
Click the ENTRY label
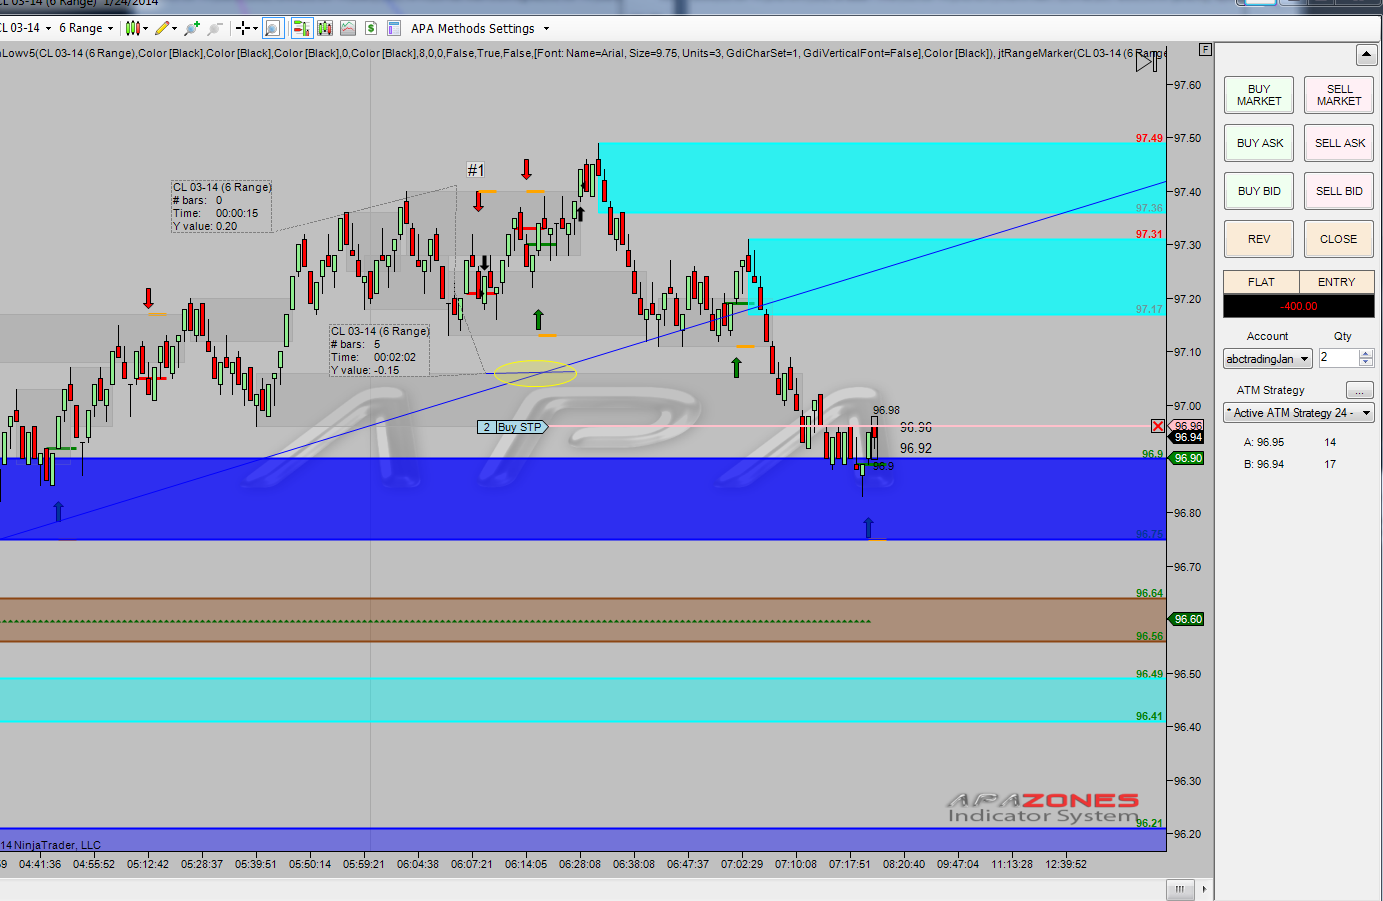click(x=1336, y=282)
